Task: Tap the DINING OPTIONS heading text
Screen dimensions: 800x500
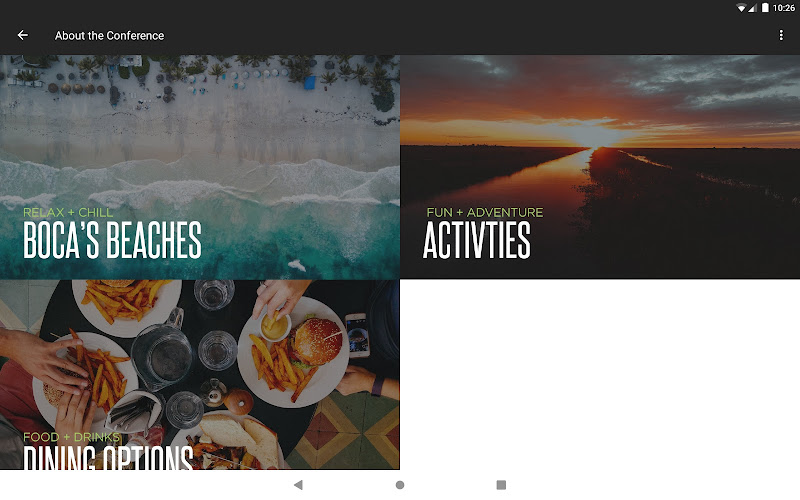Action: coord(108,458)
